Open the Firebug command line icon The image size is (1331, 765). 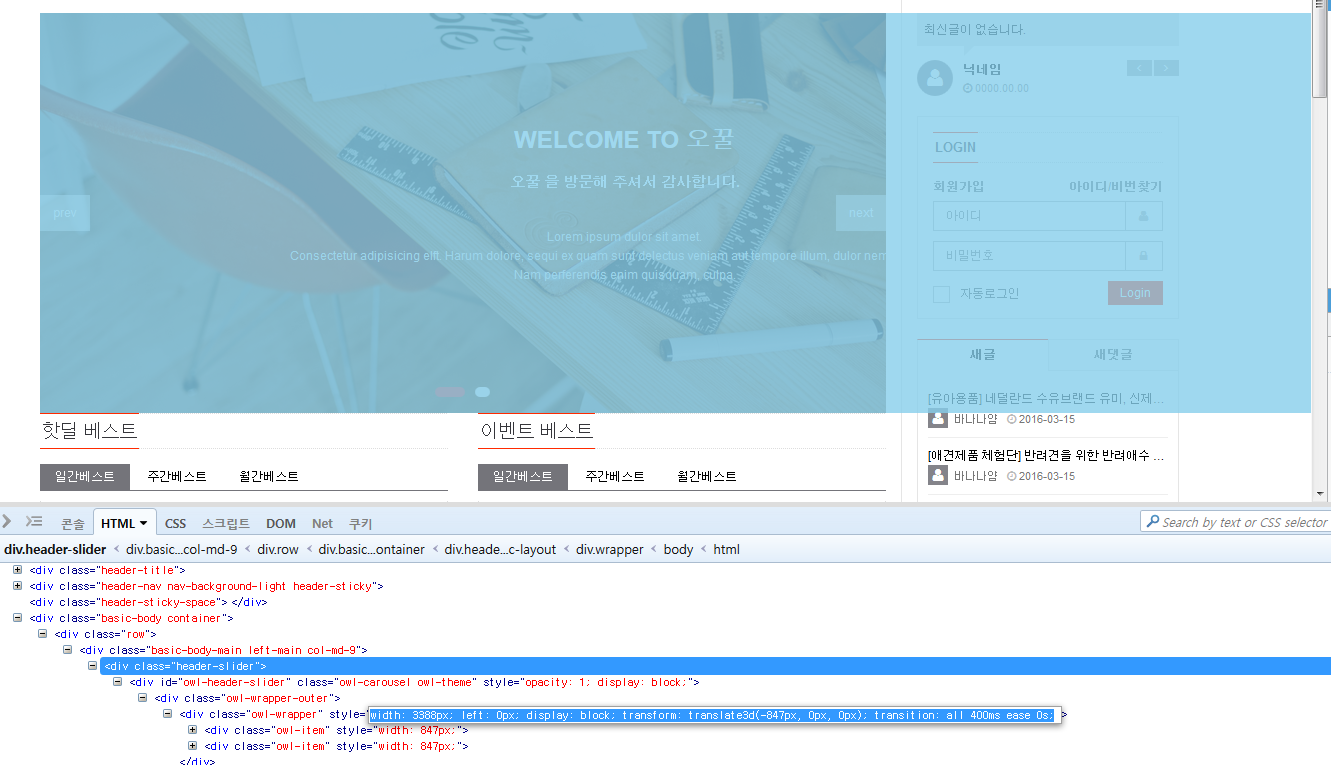(x=34, y=521)
